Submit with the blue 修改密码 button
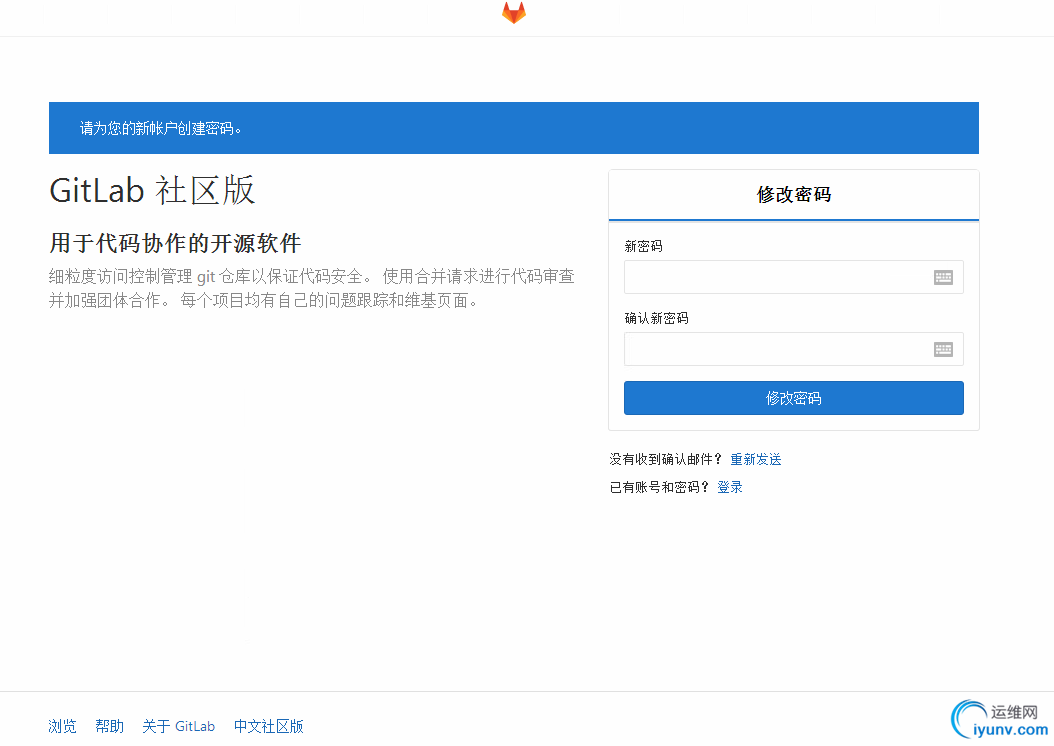This screenshot has height=746, width=1054. (x=793, y=398)
